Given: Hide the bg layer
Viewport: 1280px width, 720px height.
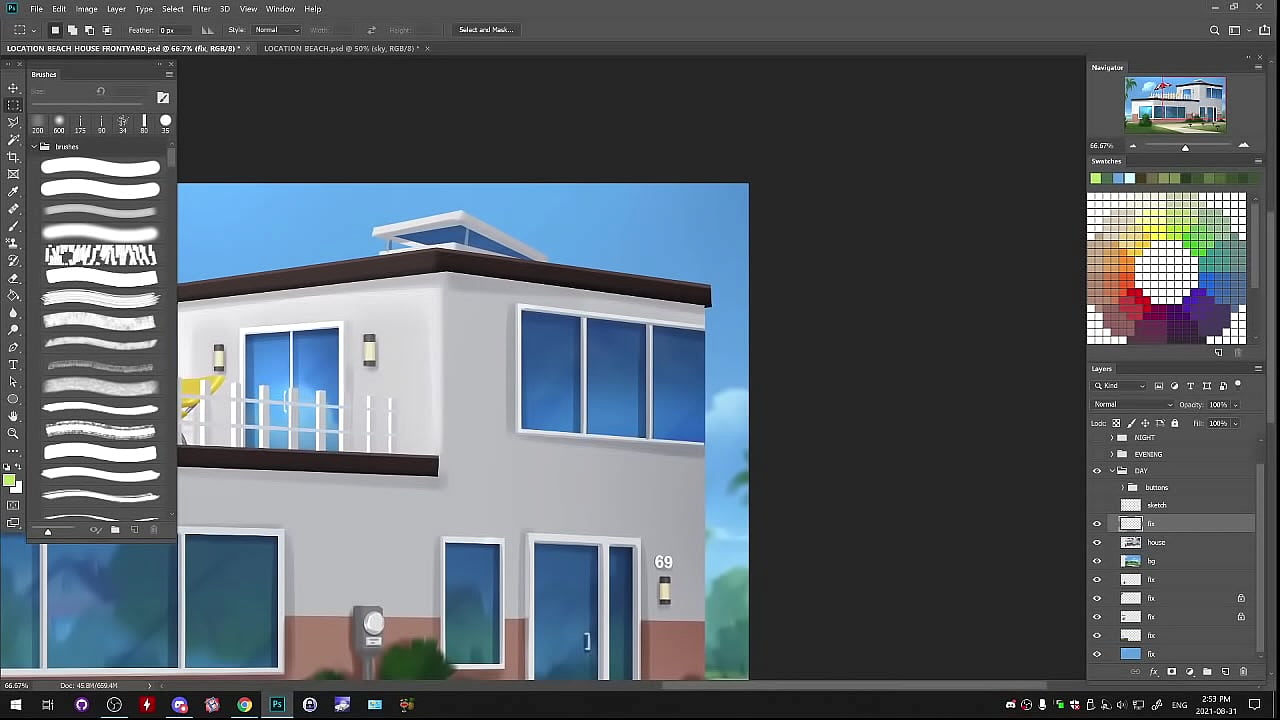Looking at the screenshot, I should 1097,561.
